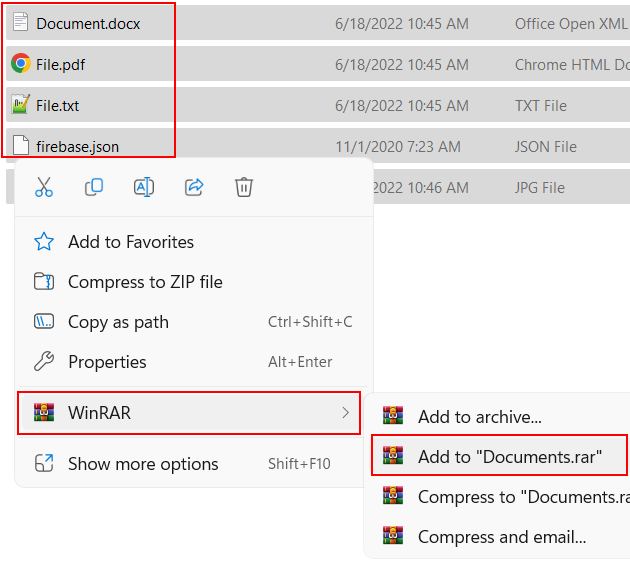
Task: Click the Cut scissors icon
Action: tap(44, 187)
